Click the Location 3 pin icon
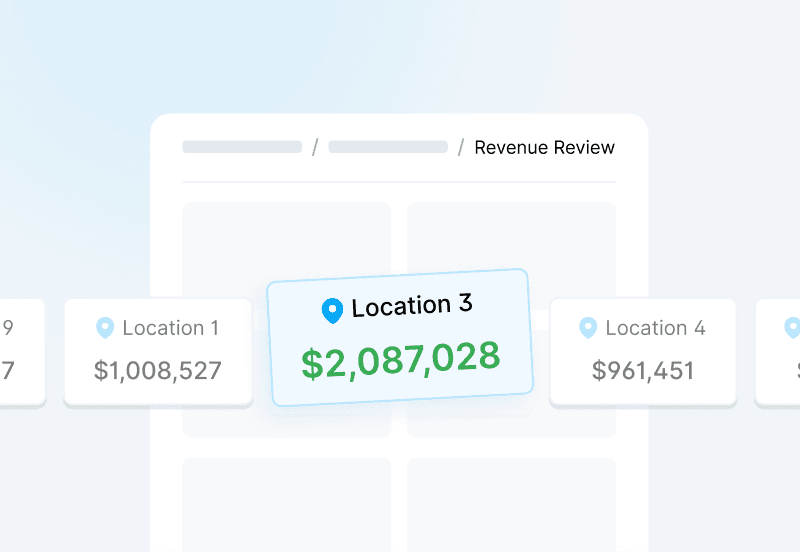The width and height of the screenshot is (800, 552). 332,311
